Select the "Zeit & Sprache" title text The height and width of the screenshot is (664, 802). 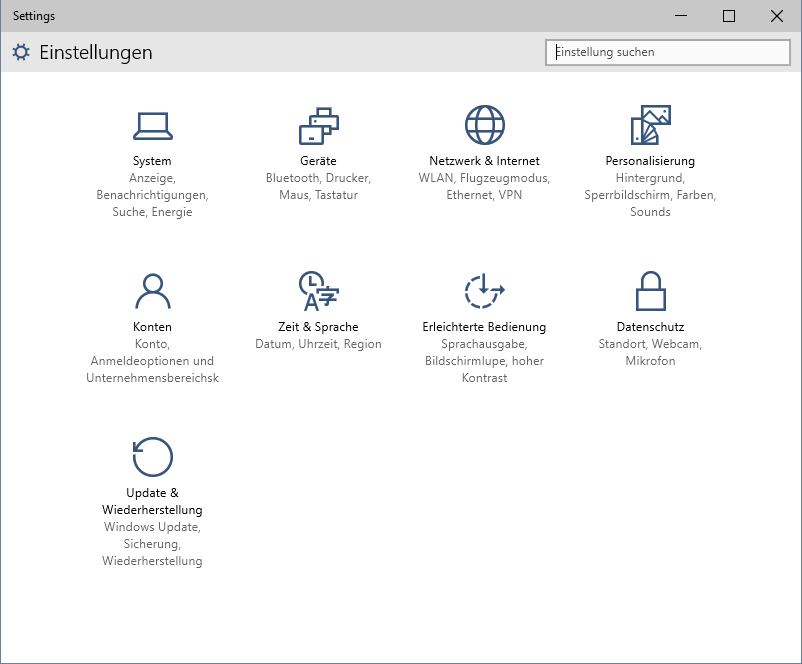[x=318, y=327]
